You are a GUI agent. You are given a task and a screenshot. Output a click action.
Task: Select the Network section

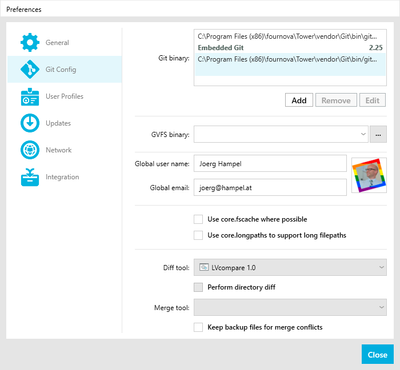[x=65, y=150]
